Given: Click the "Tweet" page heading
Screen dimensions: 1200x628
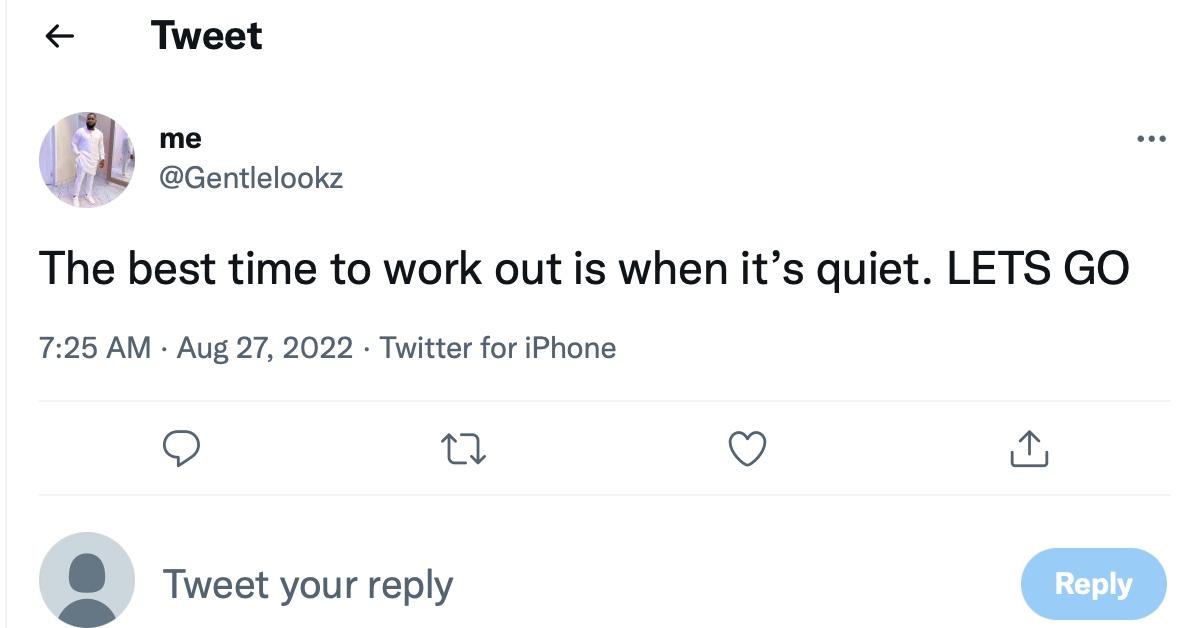Looking at the screenshot, I should (x=207, y=37).
